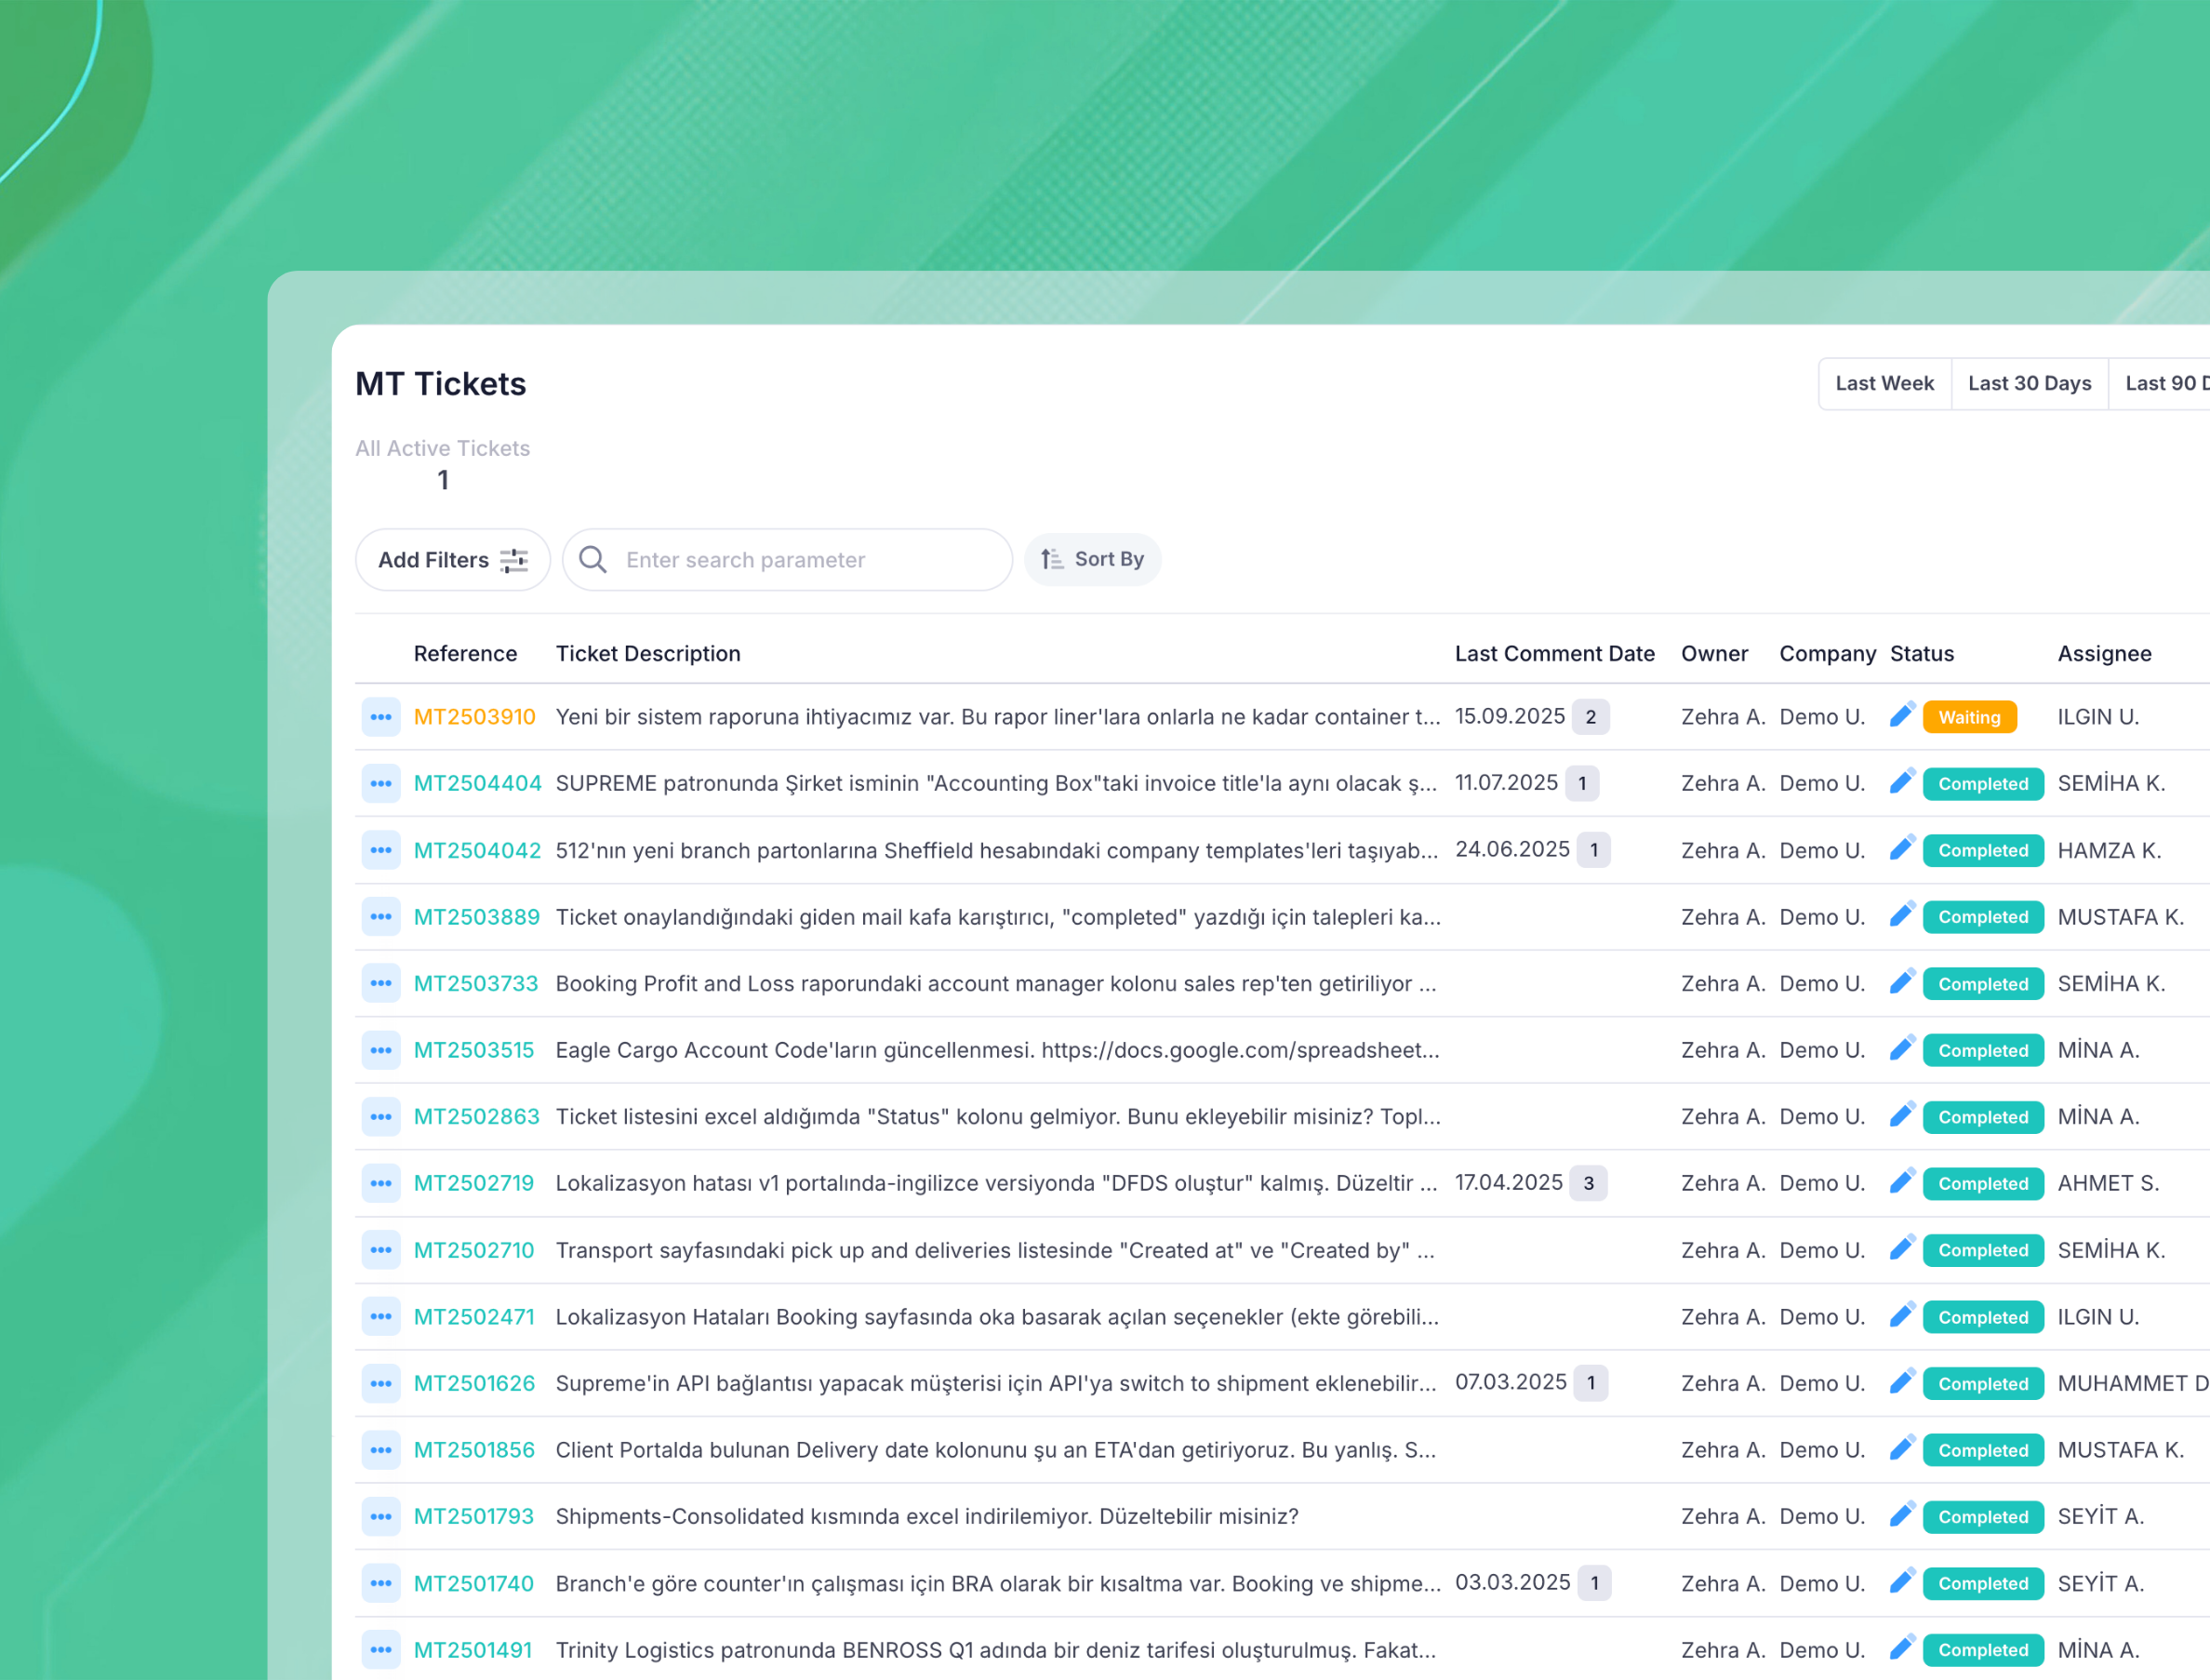Click the three-dot menu beside MT2504404
This screenshot has width=2210, height=1680.
pos(380,784)
